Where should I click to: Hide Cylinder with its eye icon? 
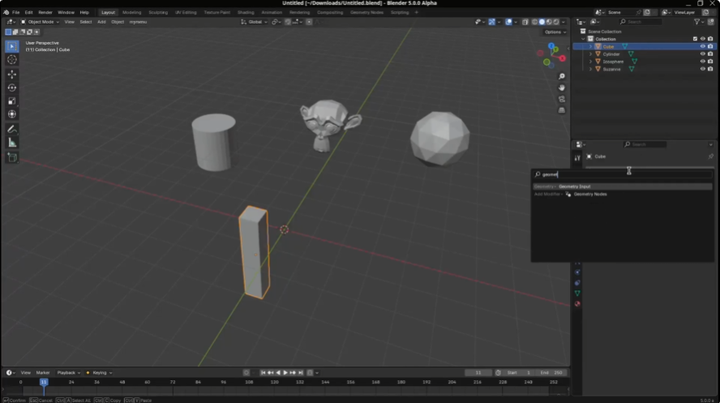pyautogui.click(x=703, y=54)
